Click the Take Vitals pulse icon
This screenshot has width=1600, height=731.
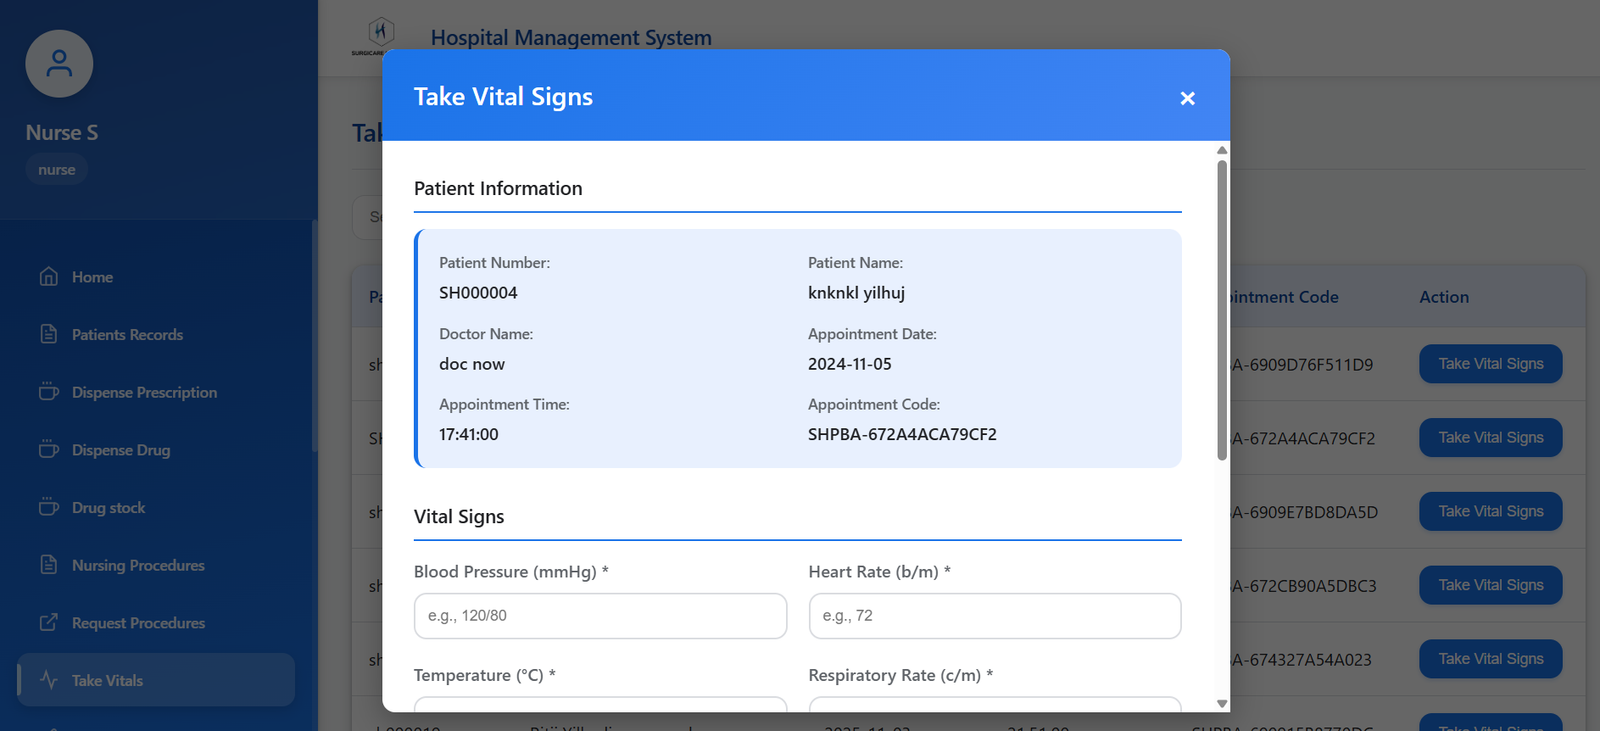pos(48,680)
